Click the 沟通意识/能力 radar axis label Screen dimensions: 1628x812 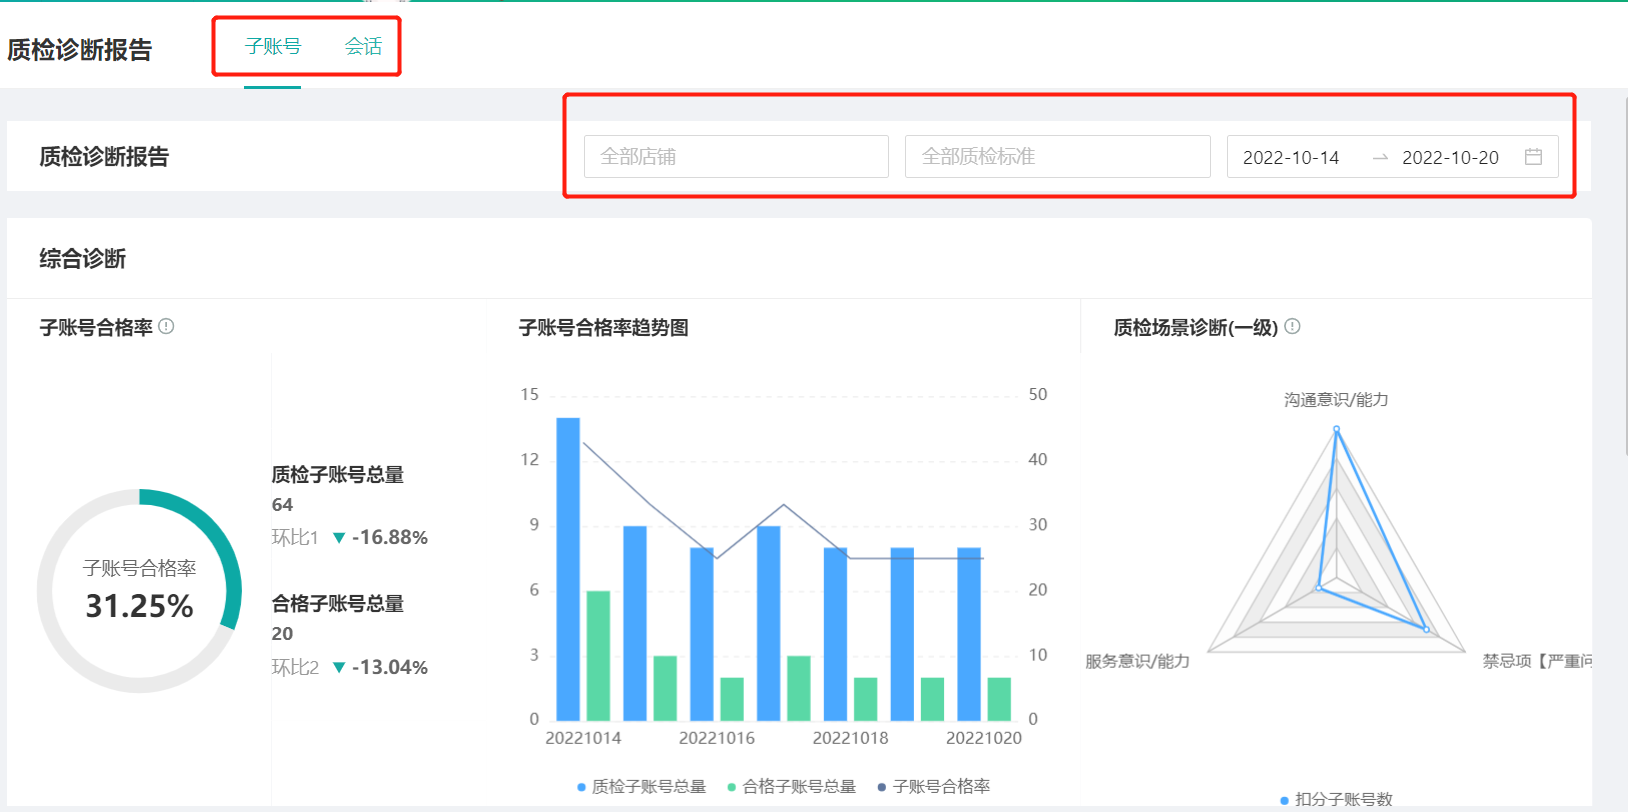pos(1336,400)
